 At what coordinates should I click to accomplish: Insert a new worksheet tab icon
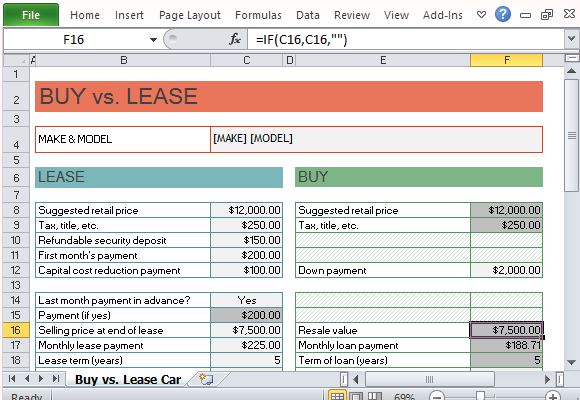click(x=205, y=379)
